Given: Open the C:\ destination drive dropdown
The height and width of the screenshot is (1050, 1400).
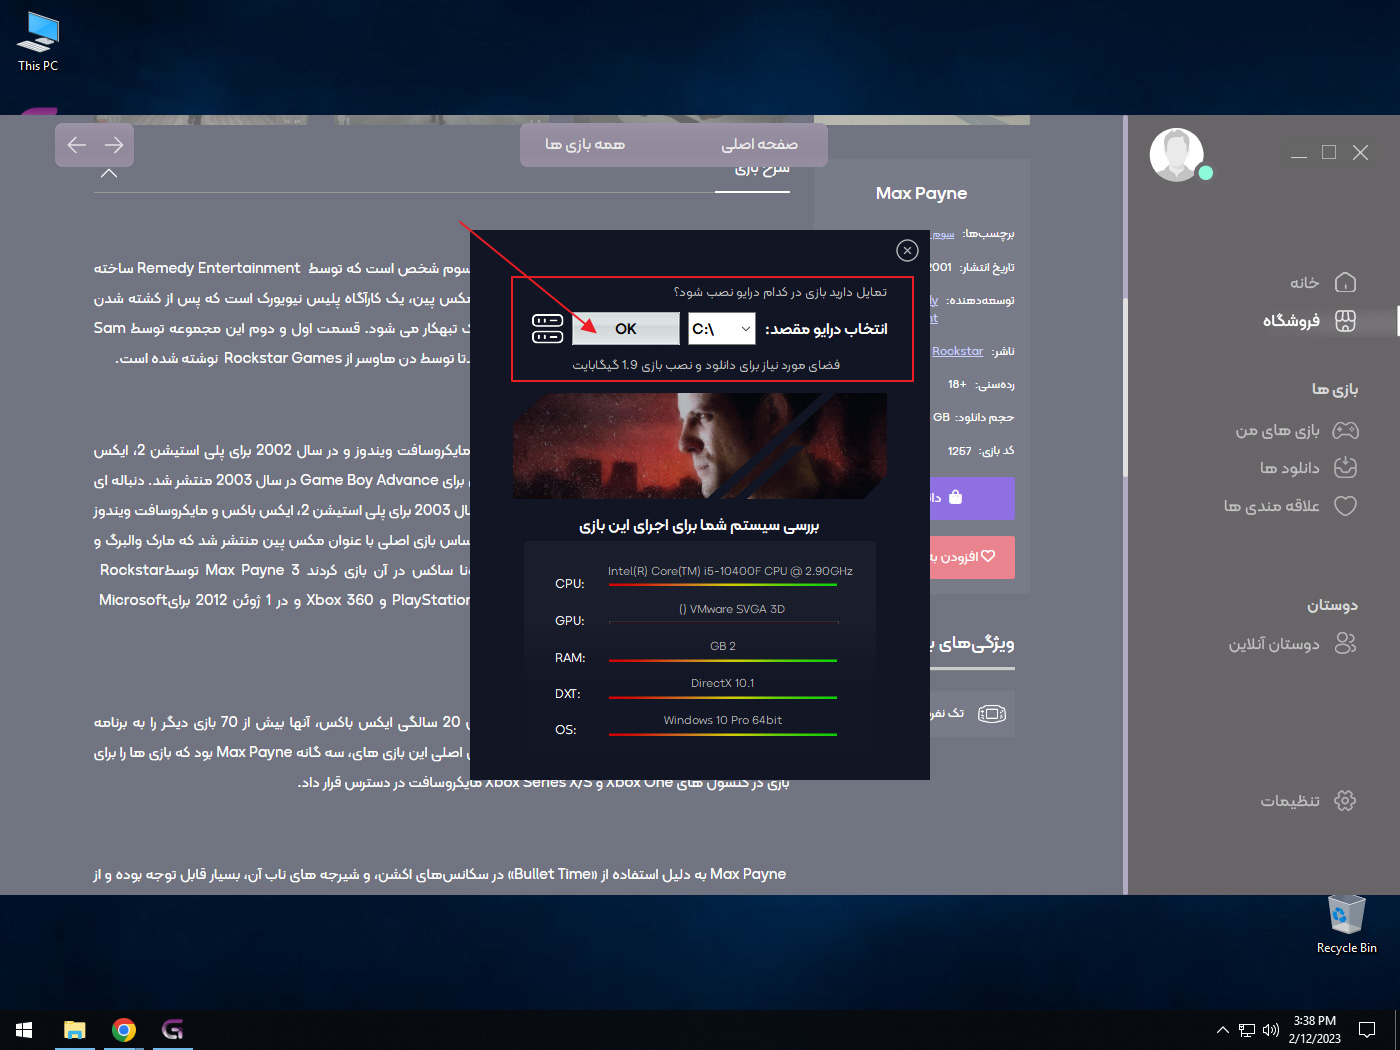Looking at the screenshot, I should (722, 329).
